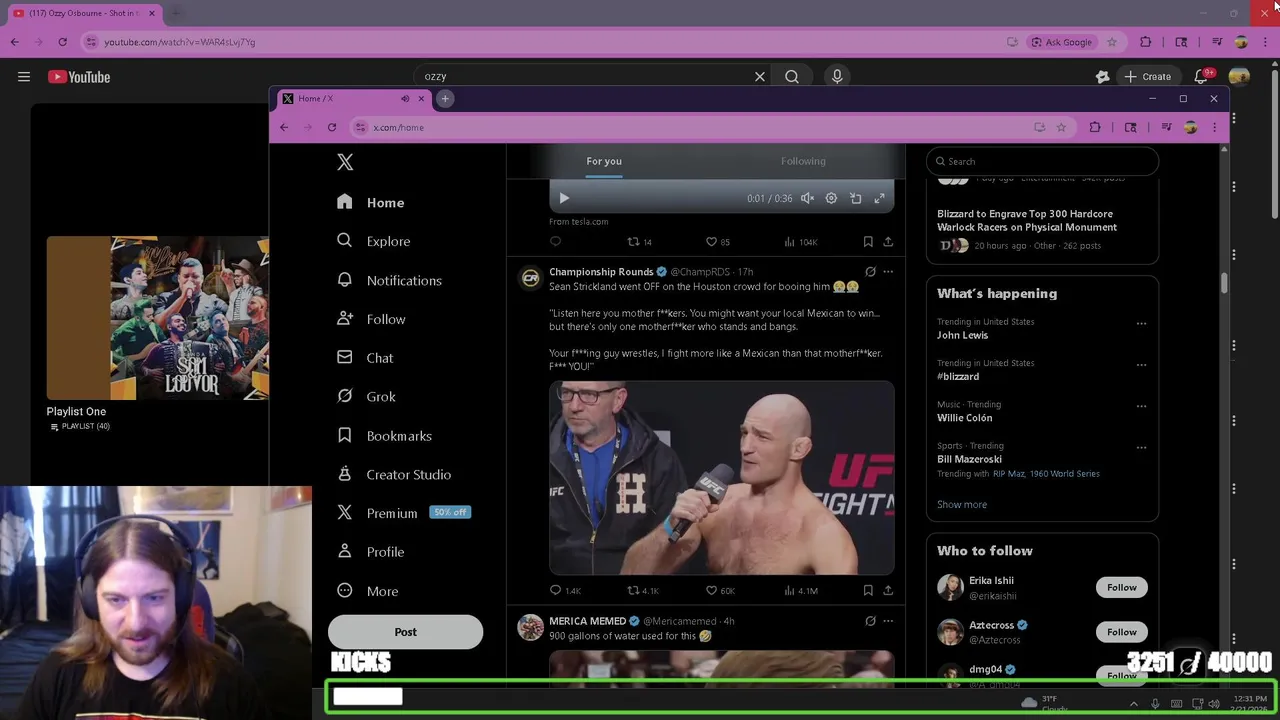Search YouTube with the magnifier button
This screenshot has height=720, width=1280.
point(792,76)
